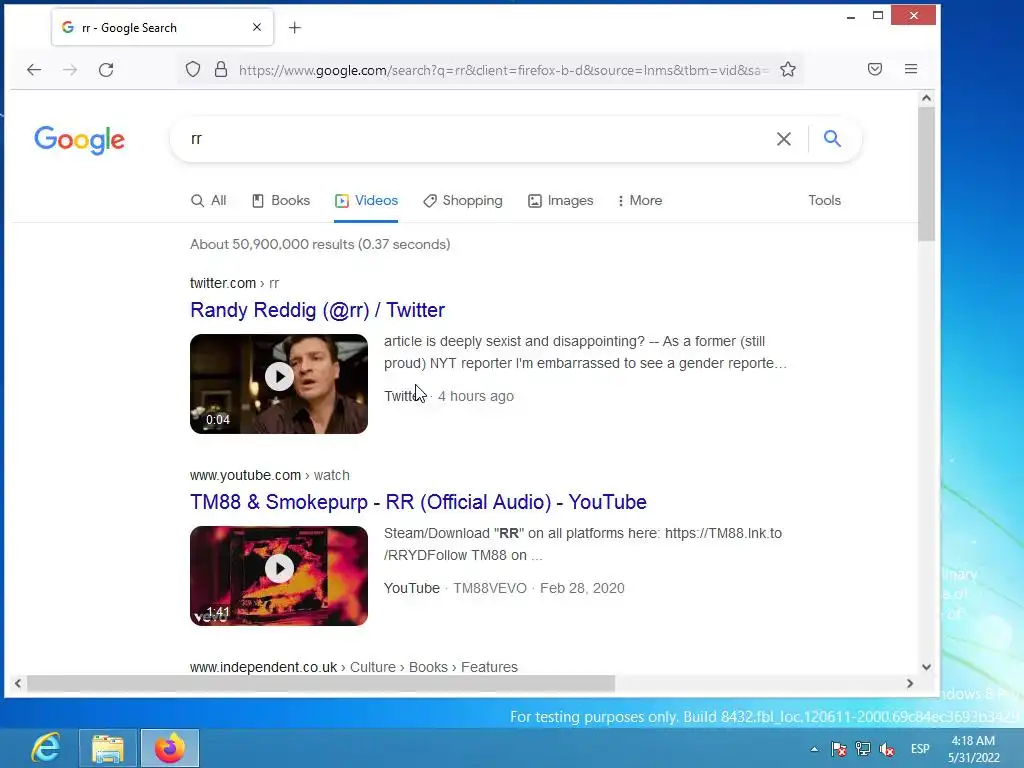Select the 'rr - Google Search' tab
Image resolution: width=1024 pixels, height=768 pixels.
163,27
